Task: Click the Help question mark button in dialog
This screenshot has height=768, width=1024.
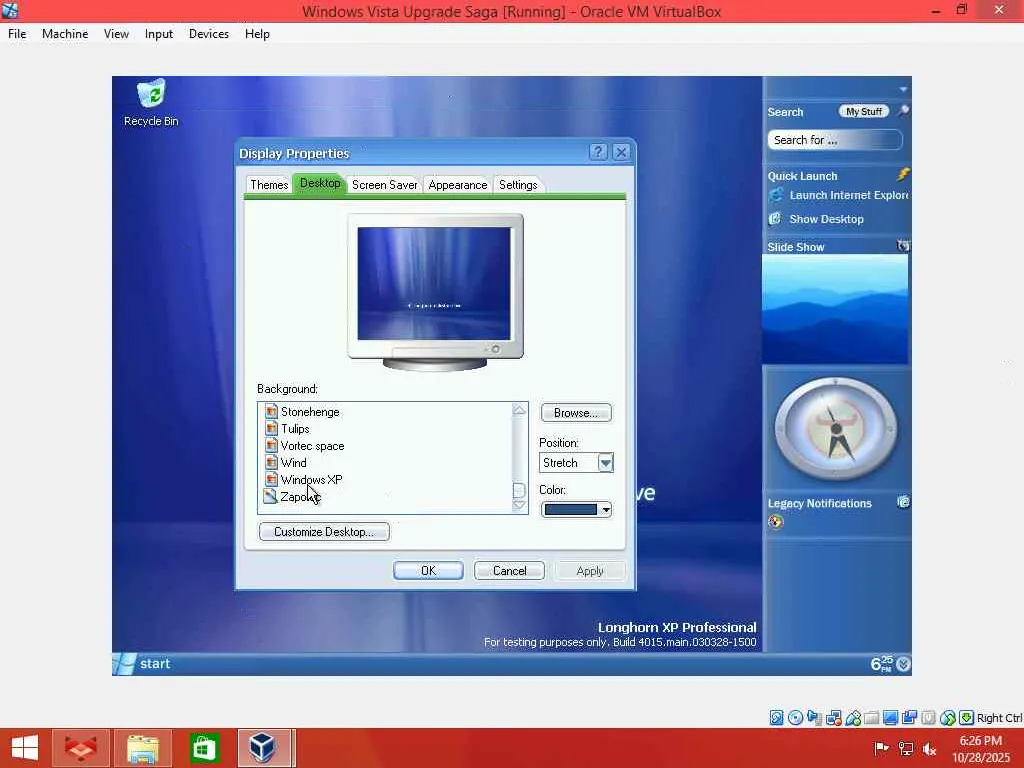Action: [598, 152]
